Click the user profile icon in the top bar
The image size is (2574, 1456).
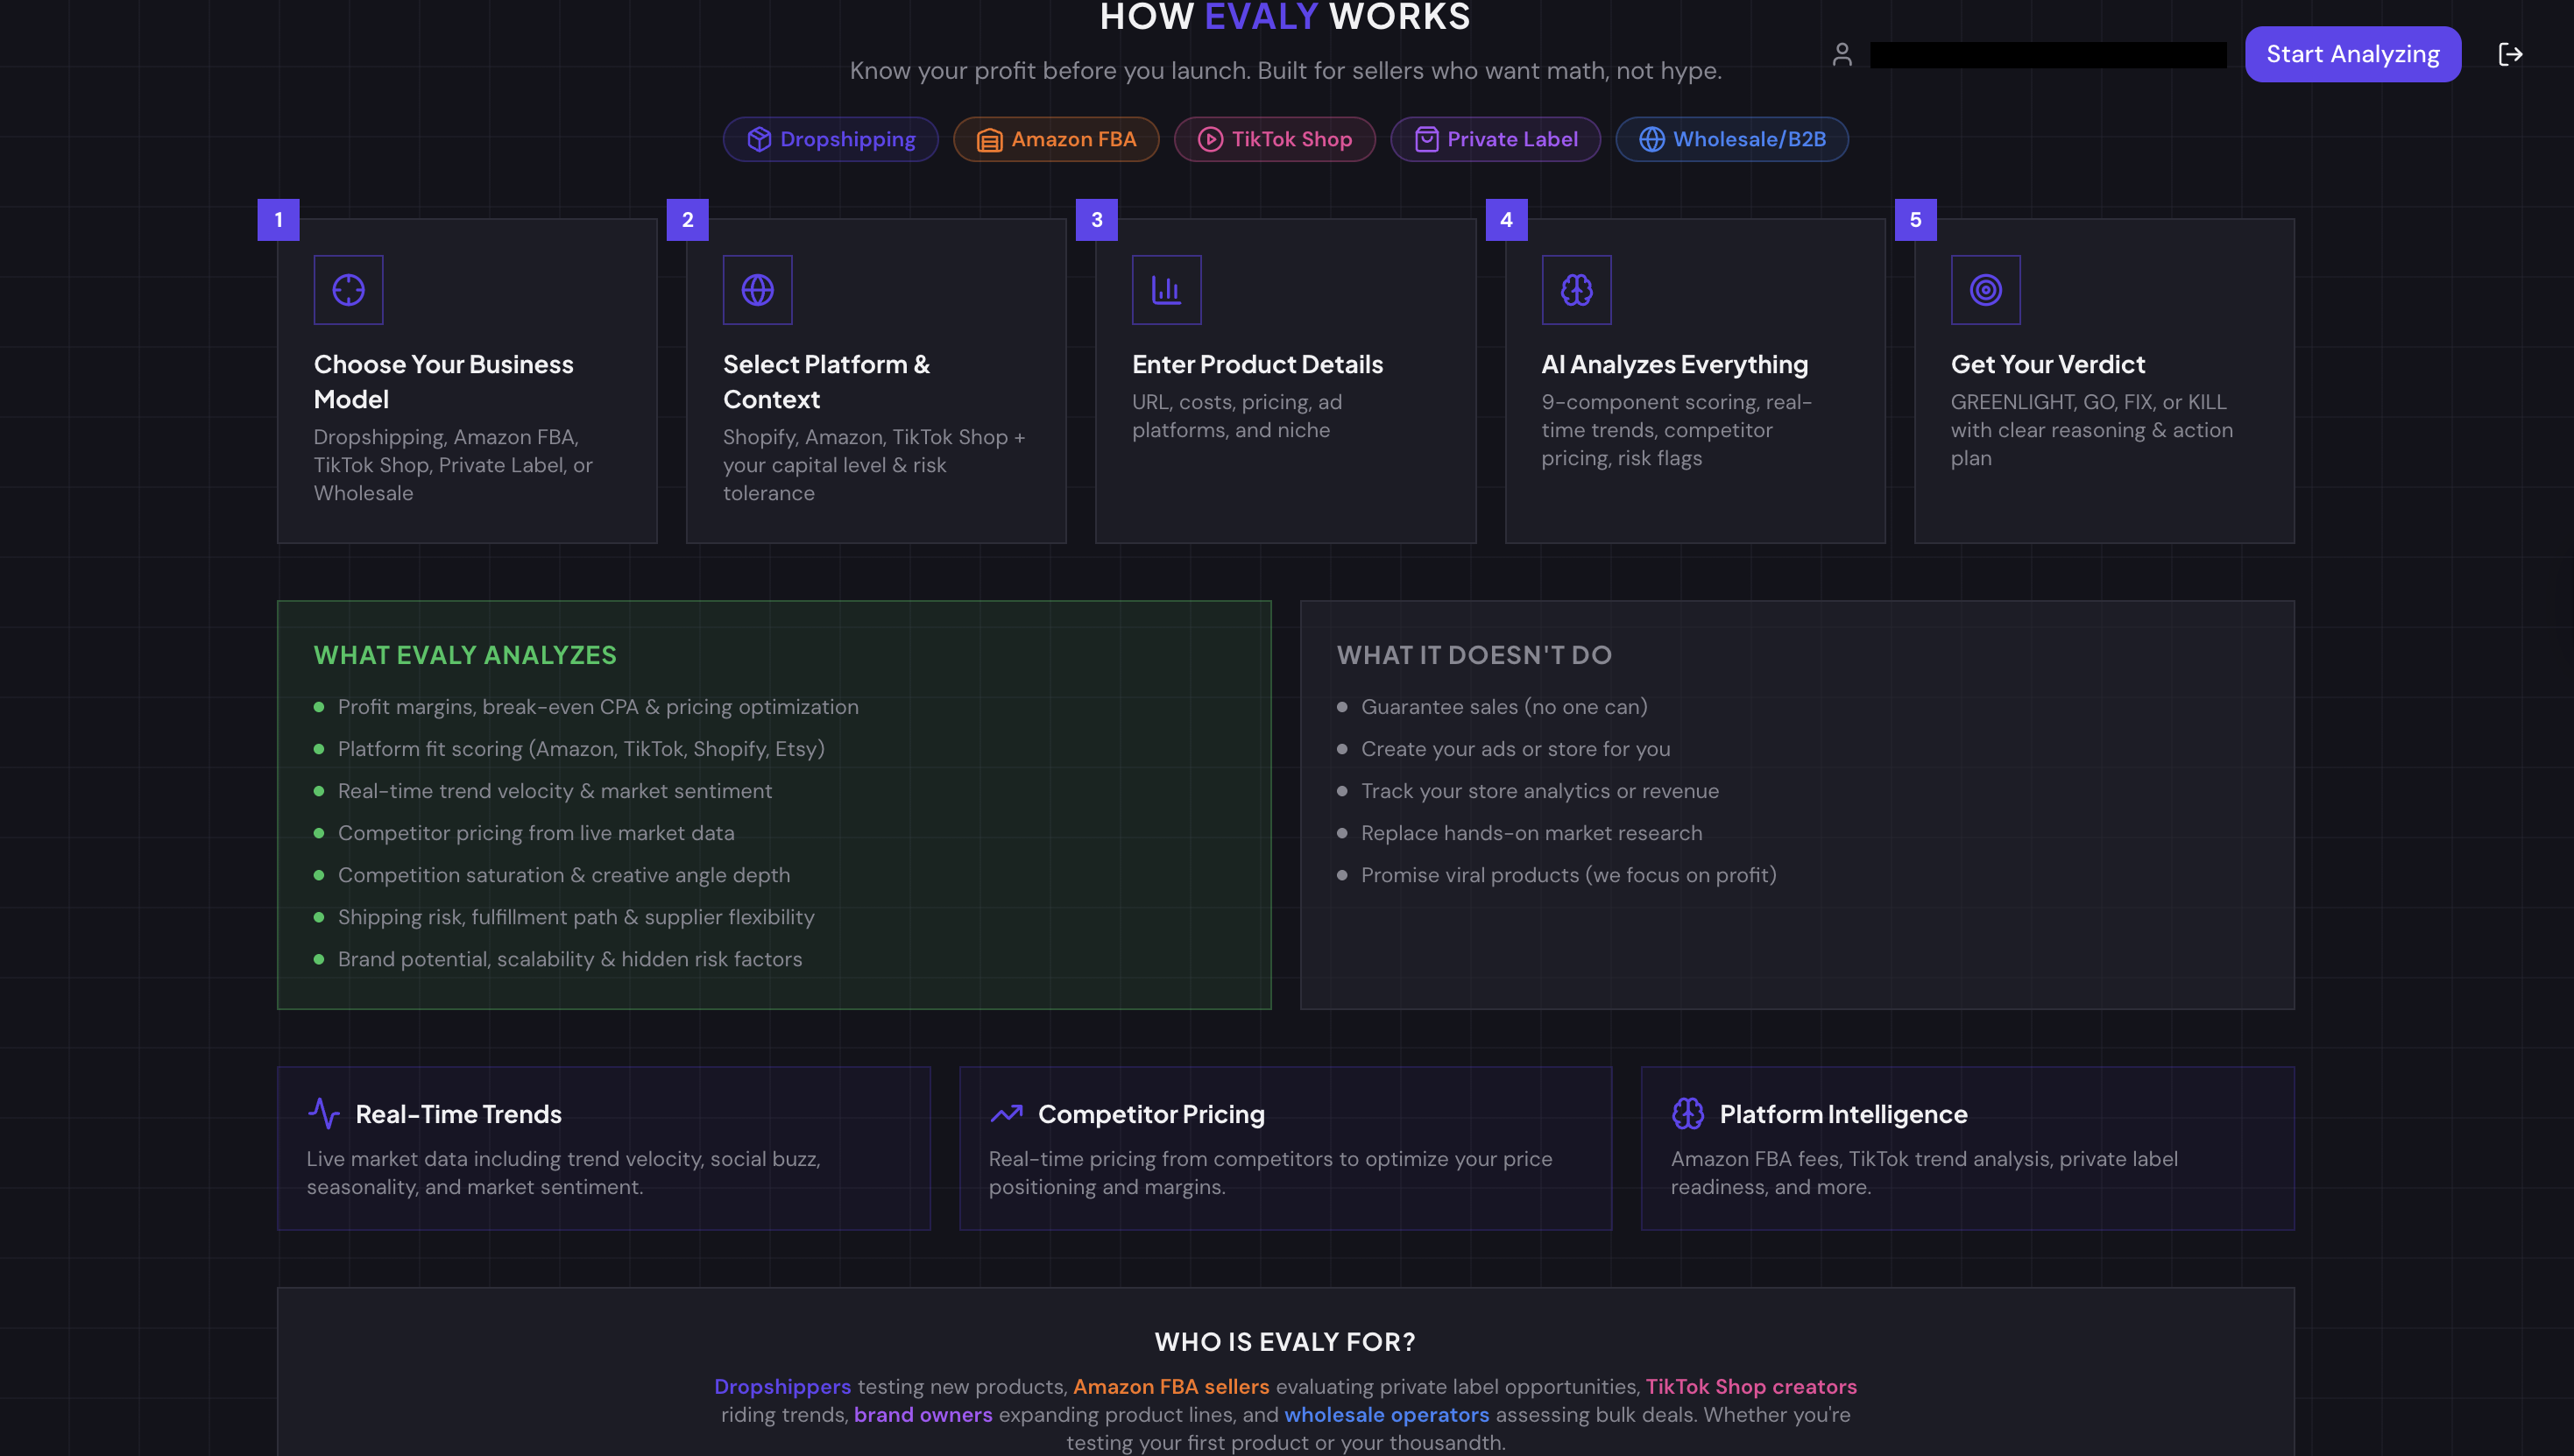pyautogui.click(x=1843, y=54)
